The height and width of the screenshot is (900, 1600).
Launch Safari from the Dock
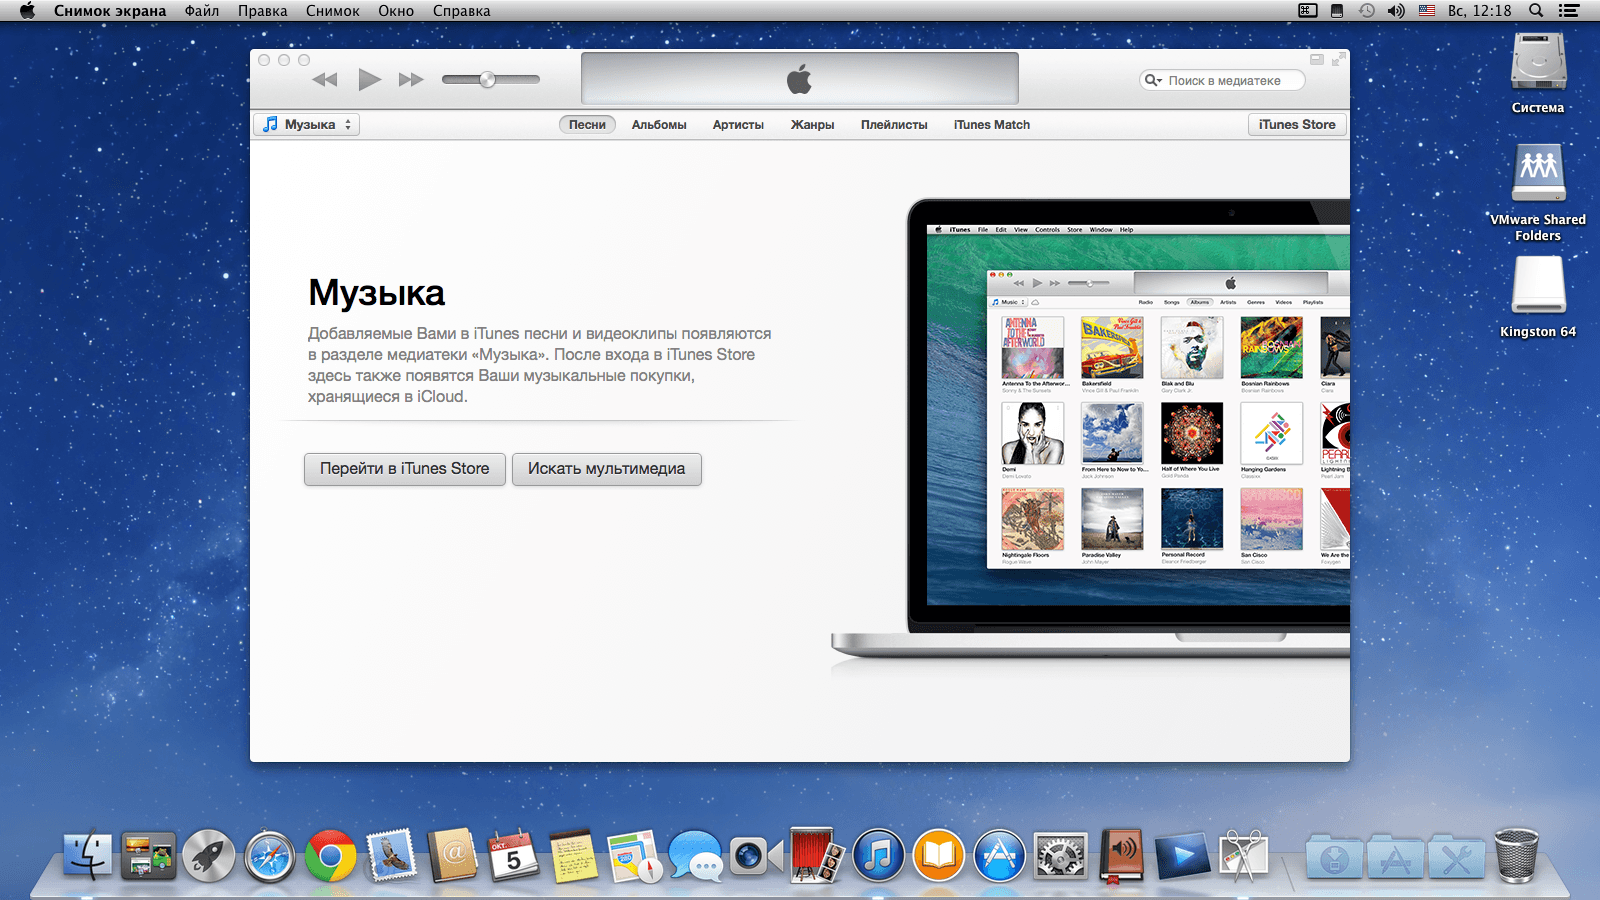pos(270,857)
